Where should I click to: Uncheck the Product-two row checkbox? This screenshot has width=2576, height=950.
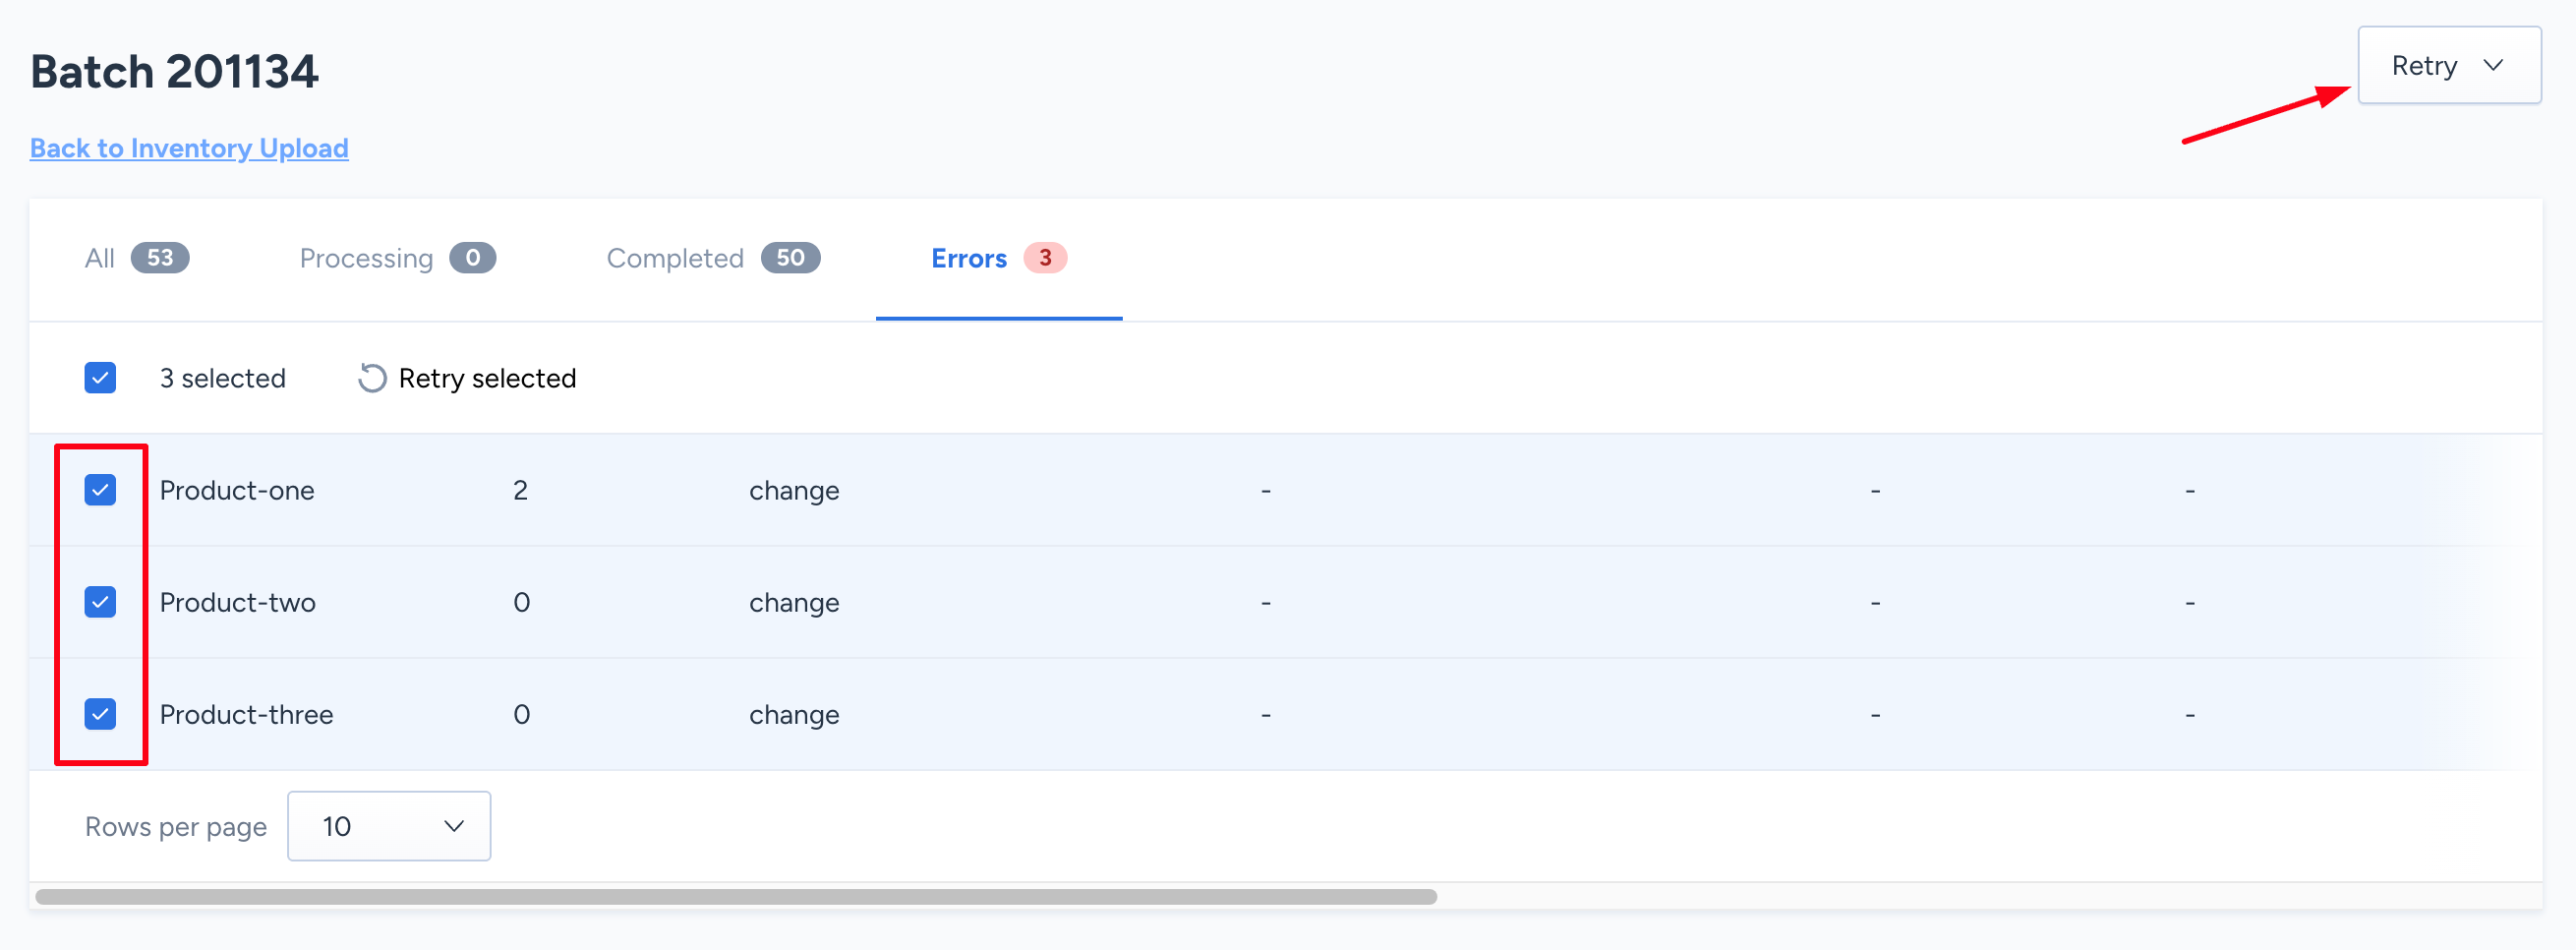pos(100,602)
